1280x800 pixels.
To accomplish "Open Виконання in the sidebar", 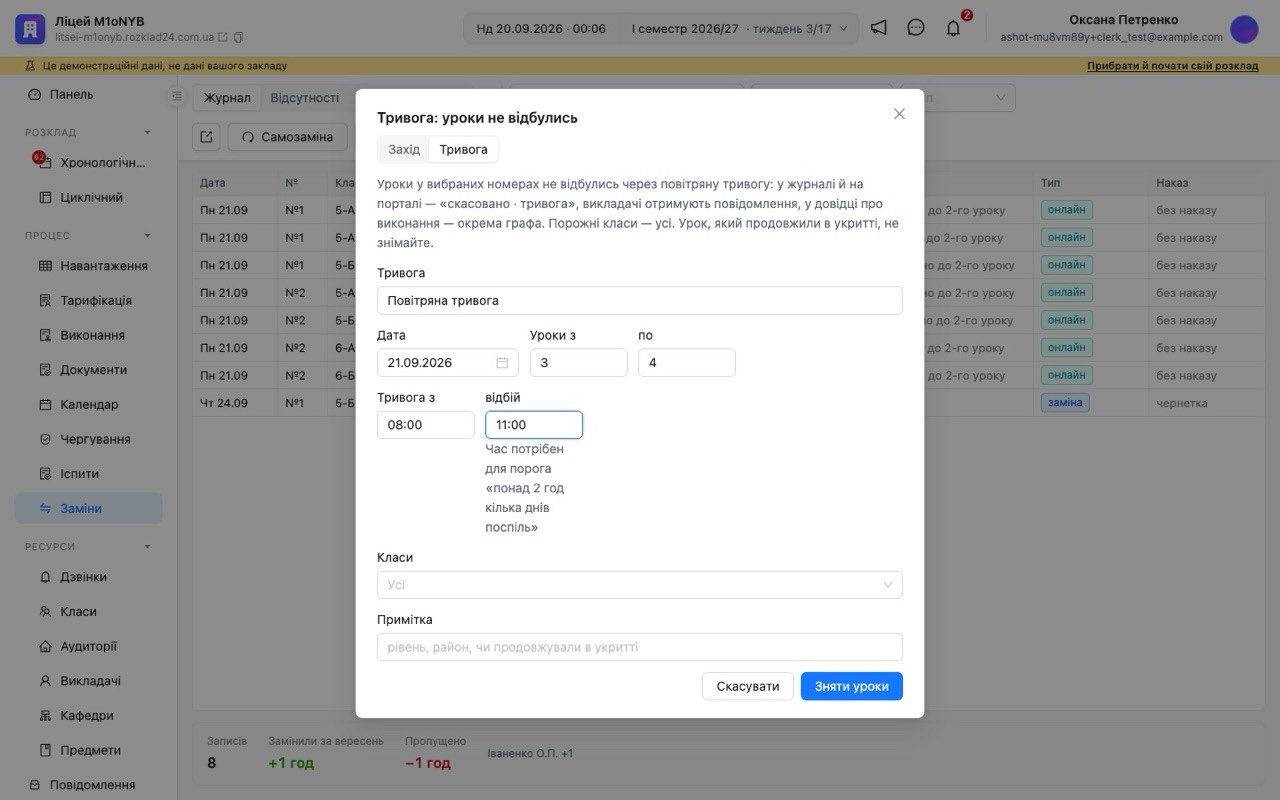I will (88, 335).
